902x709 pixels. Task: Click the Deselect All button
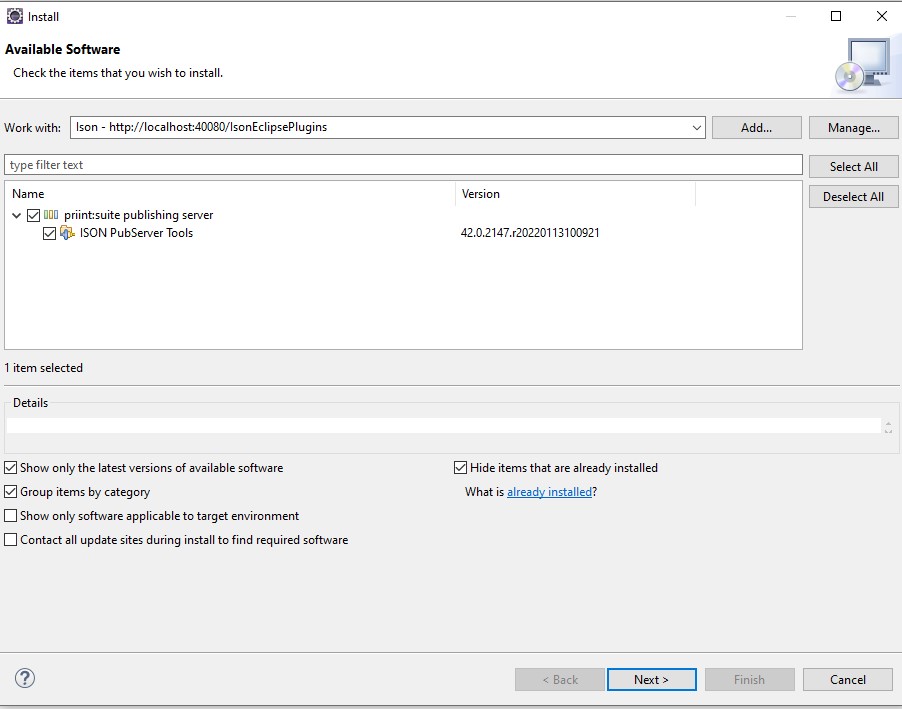click(x=853, y=197)
